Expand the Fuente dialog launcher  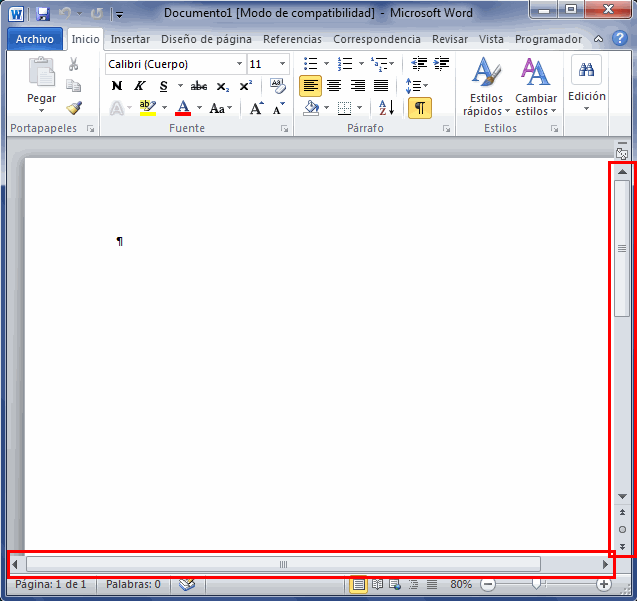(284, 129)
